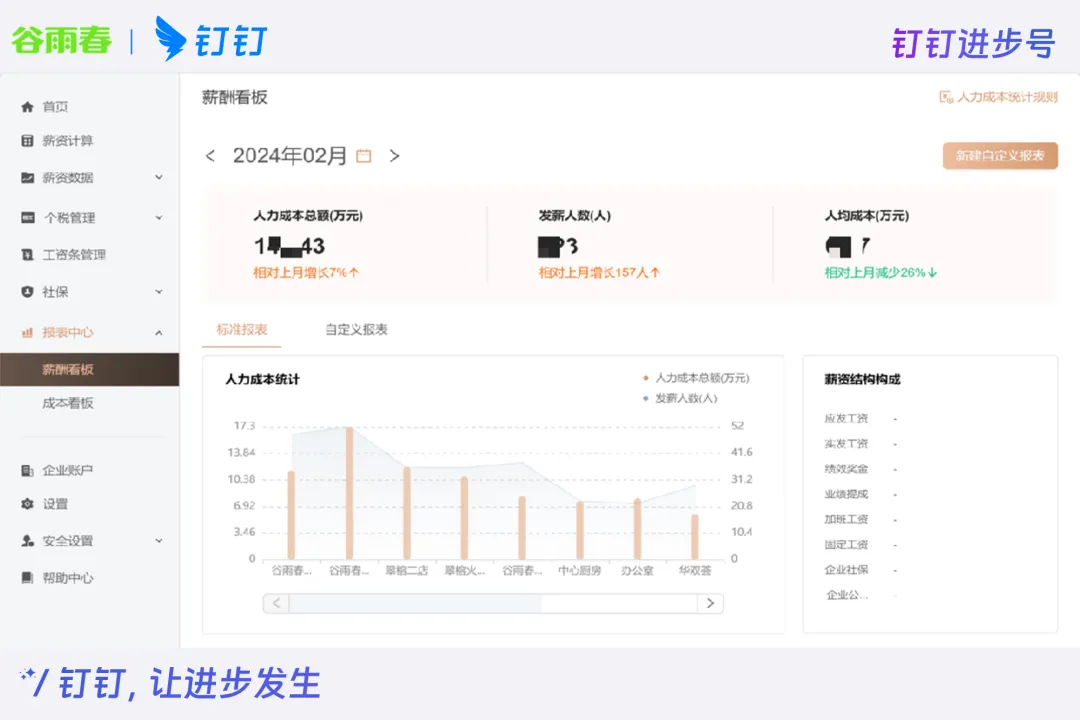Open the 首页 home icon
The height and width of the screenshot is (720, 1080).
(28, 107)
